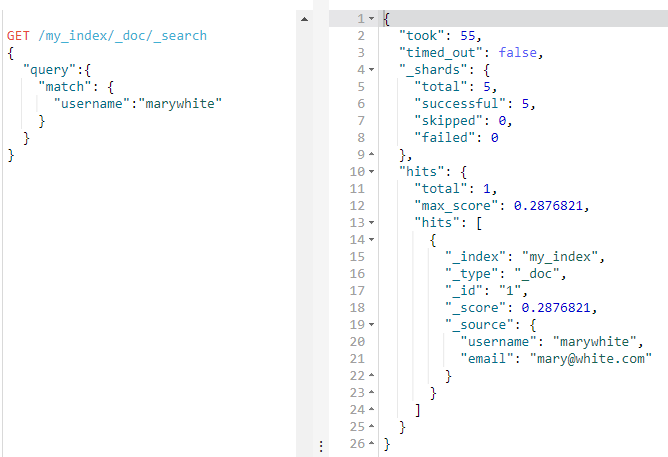Click the GET method keyword
The image size is (668, 457).
tap(18, 36)
